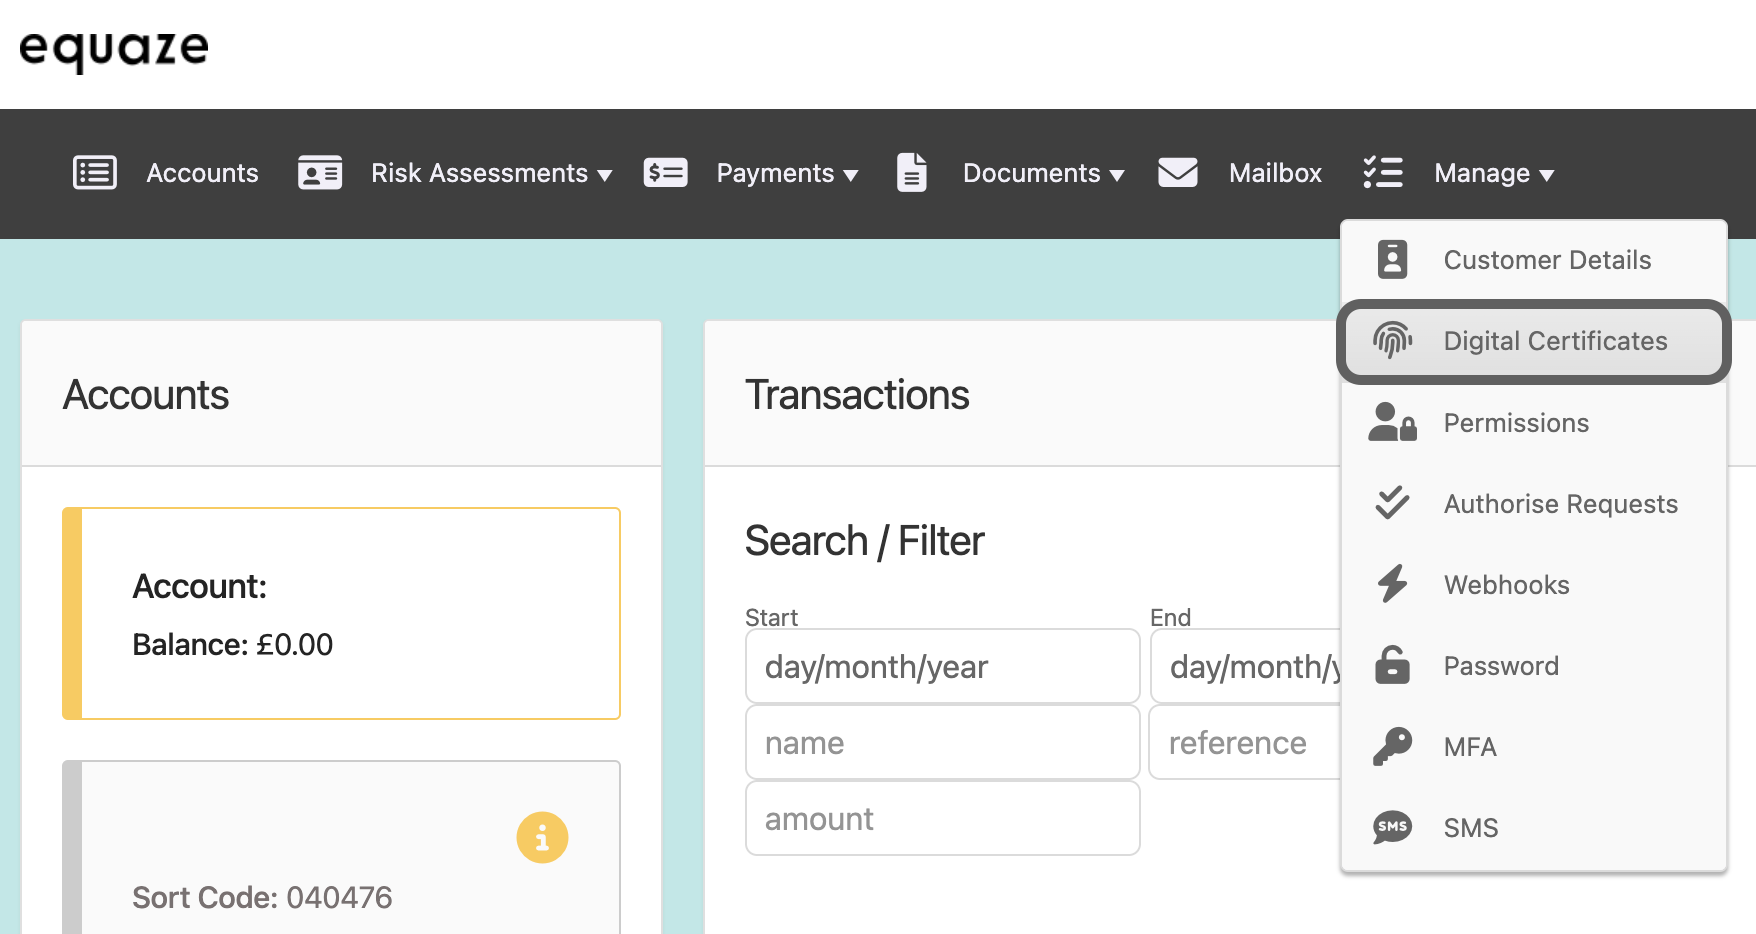Screen dimensions: 1756x934
Task: Click the equaze logo
Action: point(114,50)
